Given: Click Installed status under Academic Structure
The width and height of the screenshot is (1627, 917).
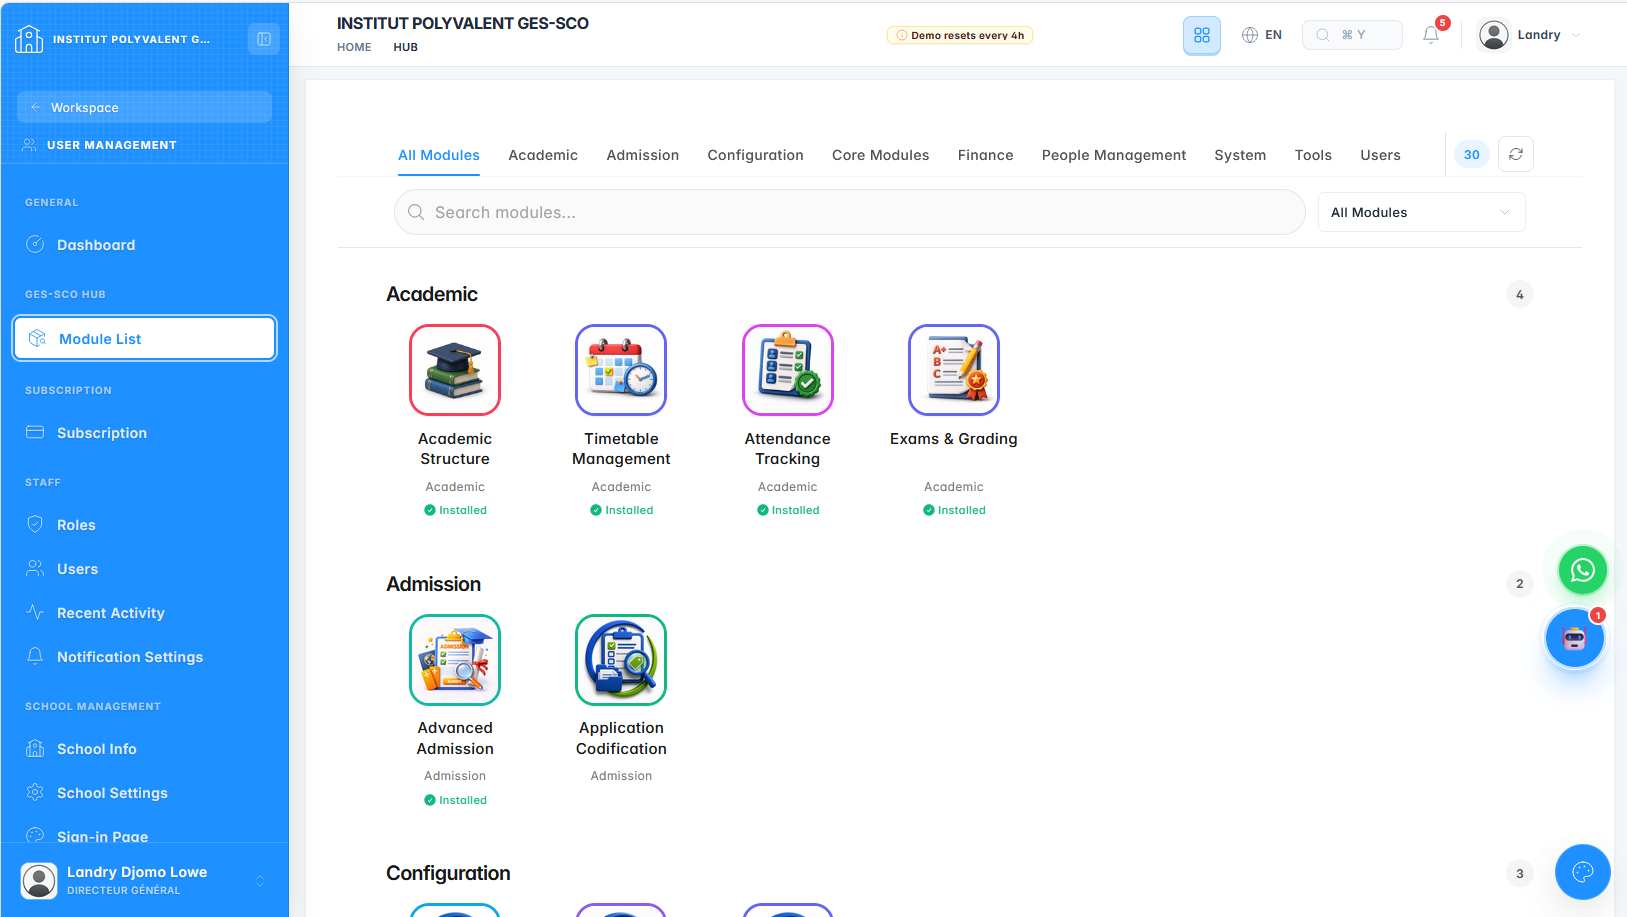Looking at the screenshot, I should [x=455, y=510].
